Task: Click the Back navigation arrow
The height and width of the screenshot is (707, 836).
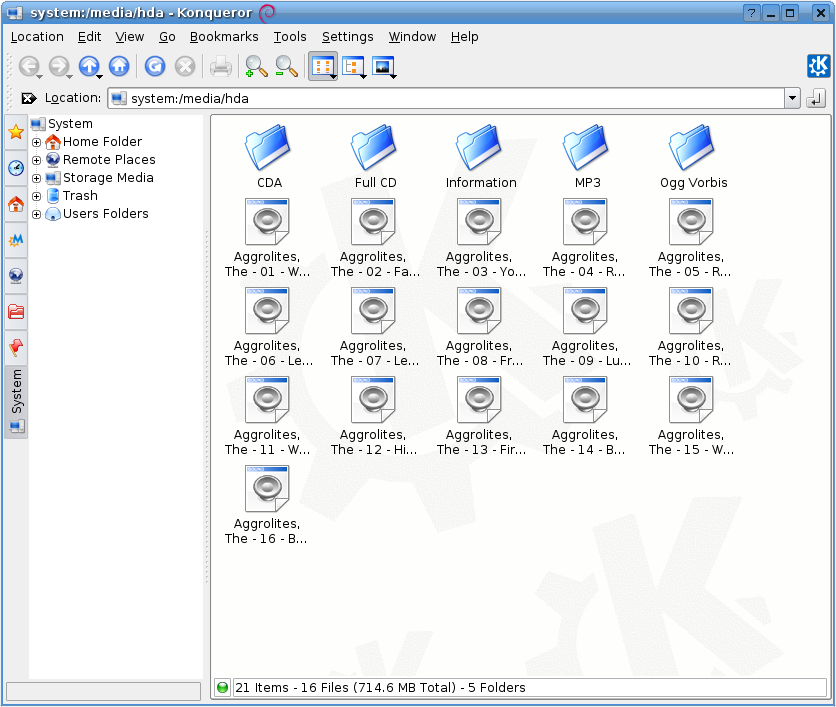Action: (x=28, y=67)
